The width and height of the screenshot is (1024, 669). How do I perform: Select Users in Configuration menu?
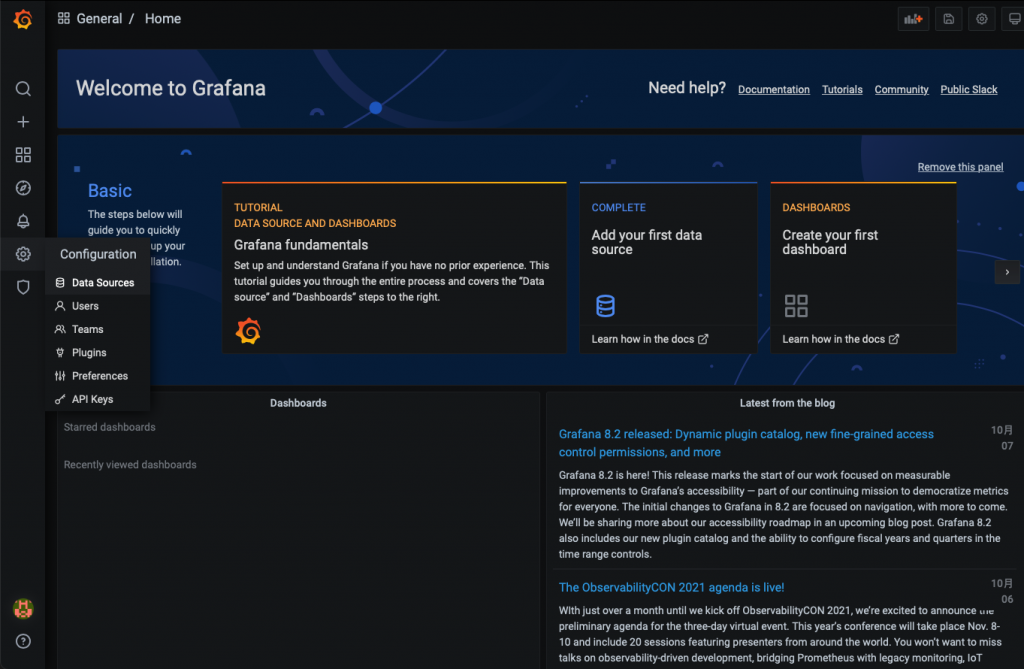pyautogui.click(x=98, y=306)
